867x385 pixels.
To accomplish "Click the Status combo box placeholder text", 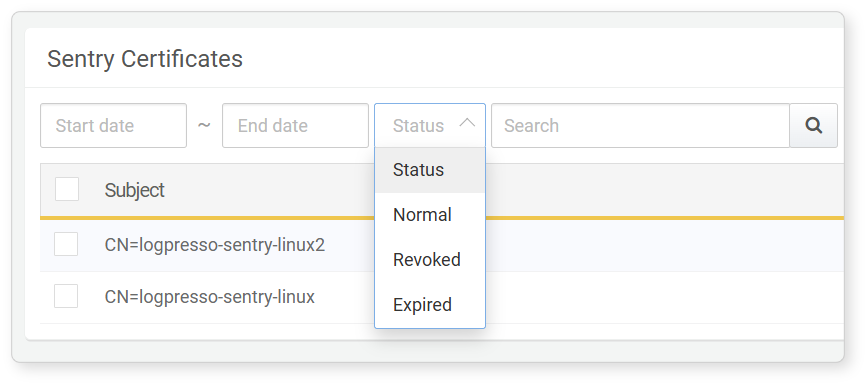I will coord(418,126).
